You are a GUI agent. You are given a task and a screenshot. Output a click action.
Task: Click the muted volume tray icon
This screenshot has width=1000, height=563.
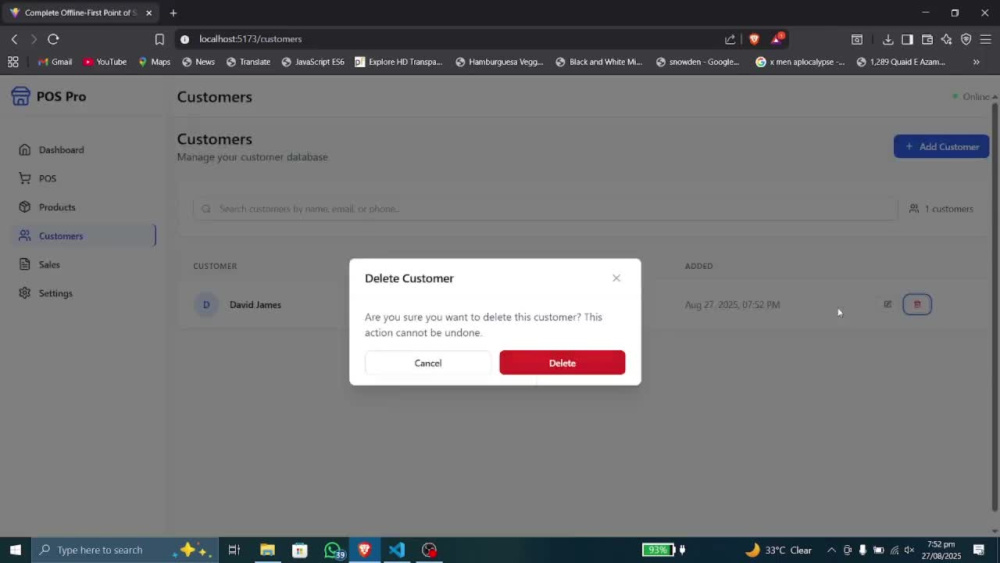pyautogui.click(x=909, y=550)
